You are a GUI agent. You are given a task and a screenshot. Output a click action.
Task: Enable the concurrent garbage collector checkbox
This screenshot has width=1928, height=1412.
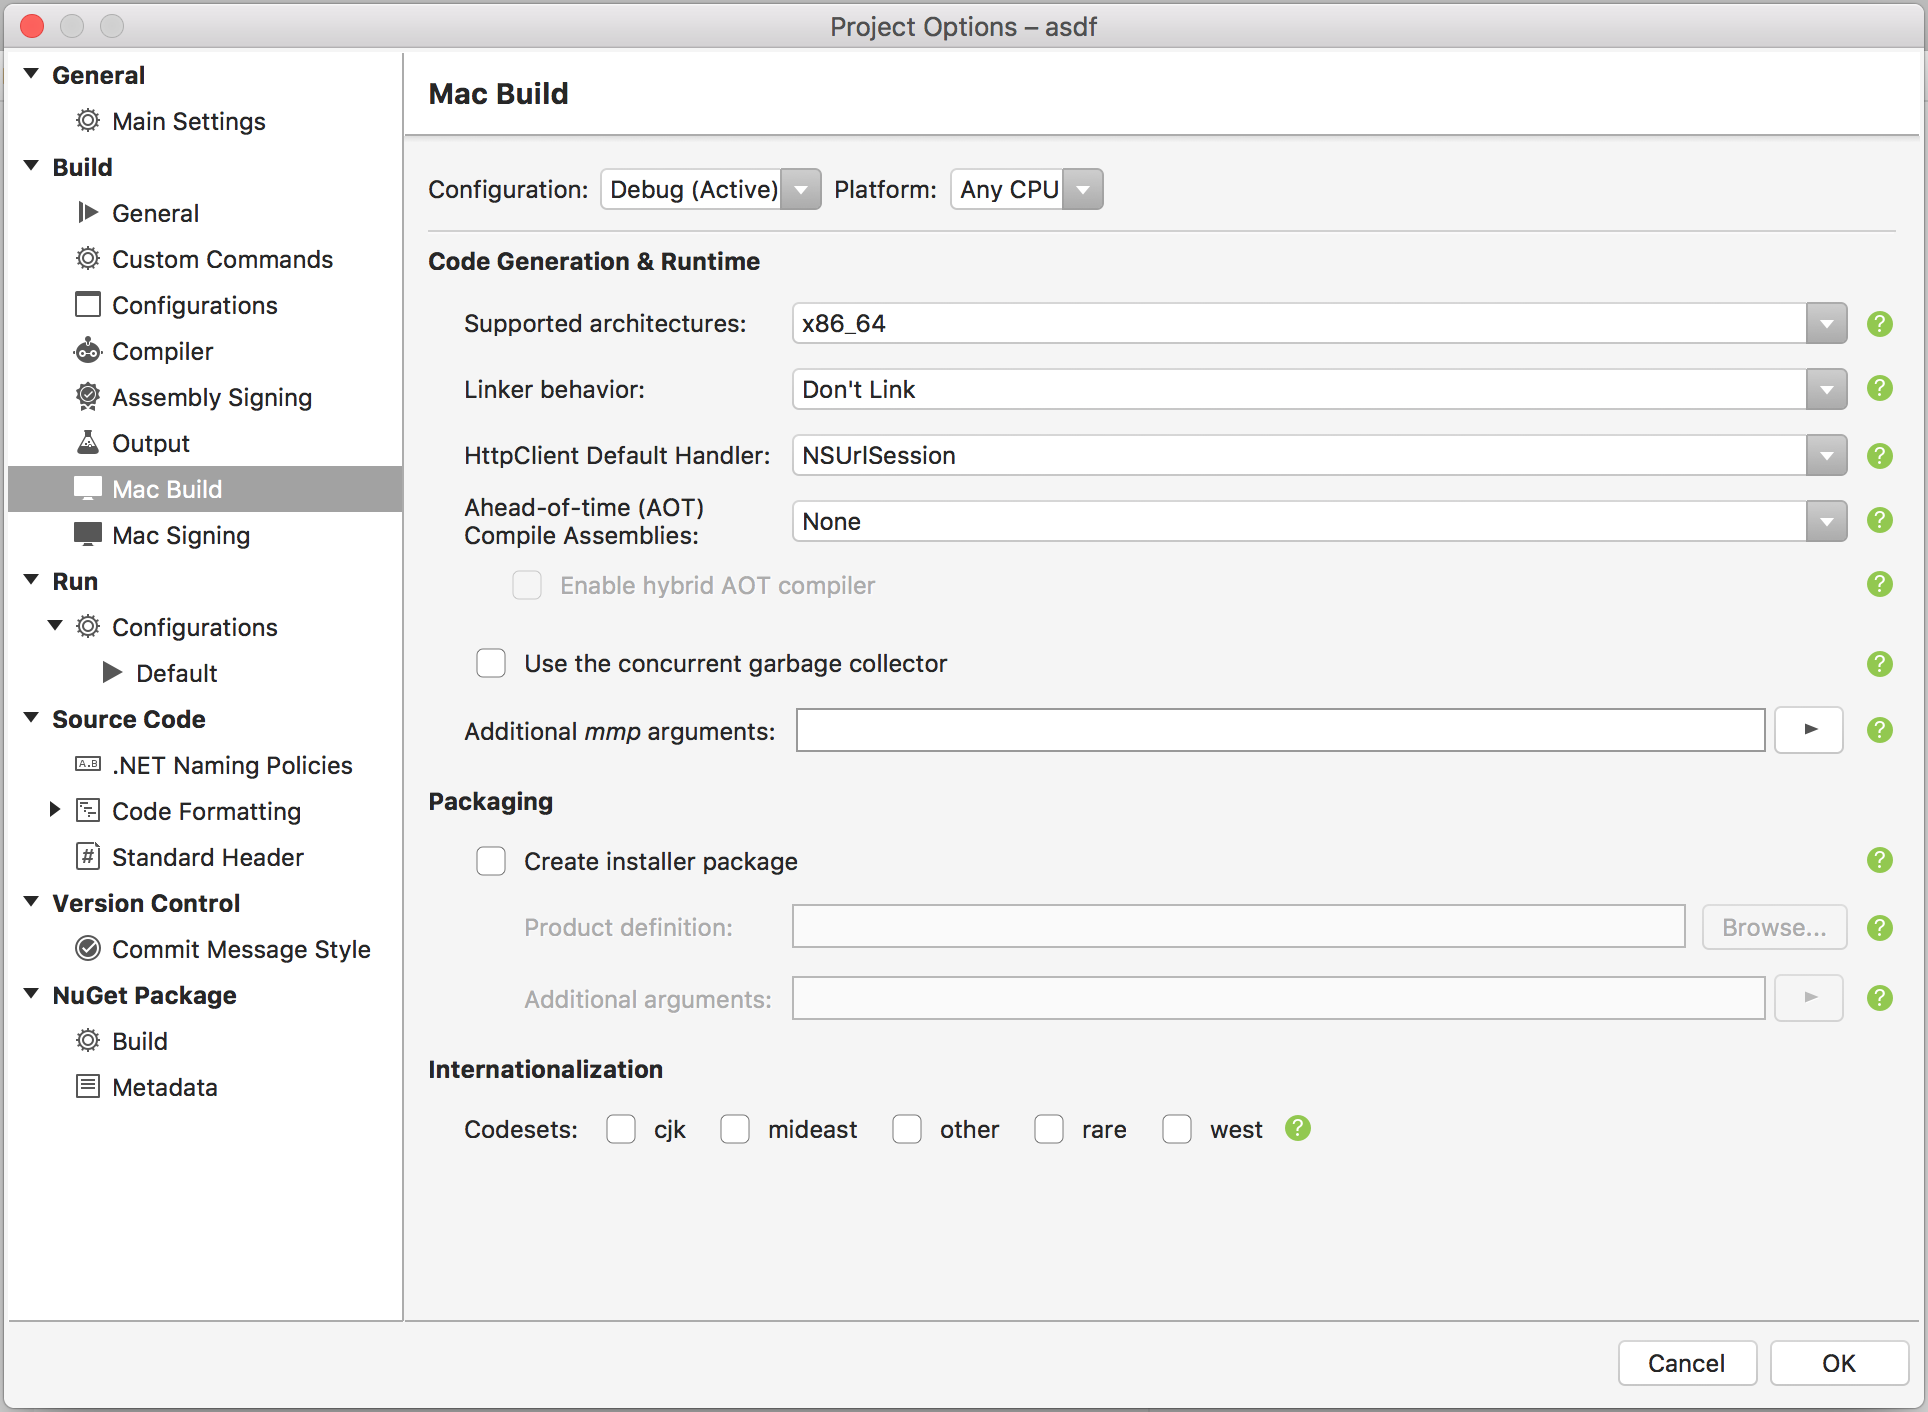coord(491,663)
